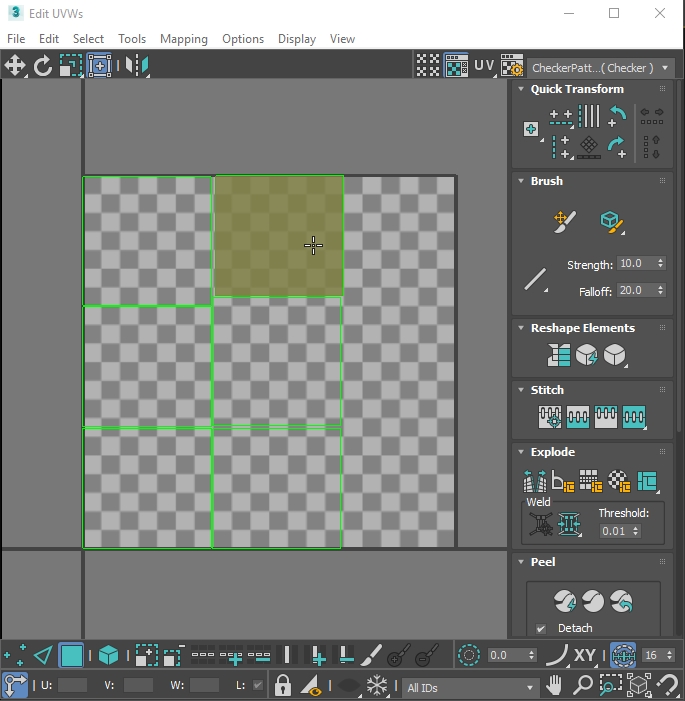Select the Relax brush with cube icon
The height and width of the screenshot is (701, 685).
click(x=612, y=222)
